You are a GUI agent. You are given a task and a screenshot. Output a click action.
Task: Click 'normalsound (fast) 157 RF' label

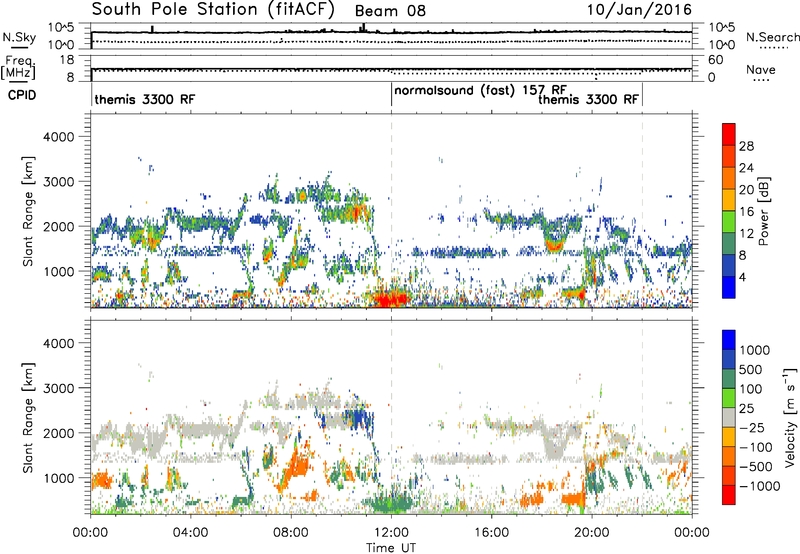(480, 91)
